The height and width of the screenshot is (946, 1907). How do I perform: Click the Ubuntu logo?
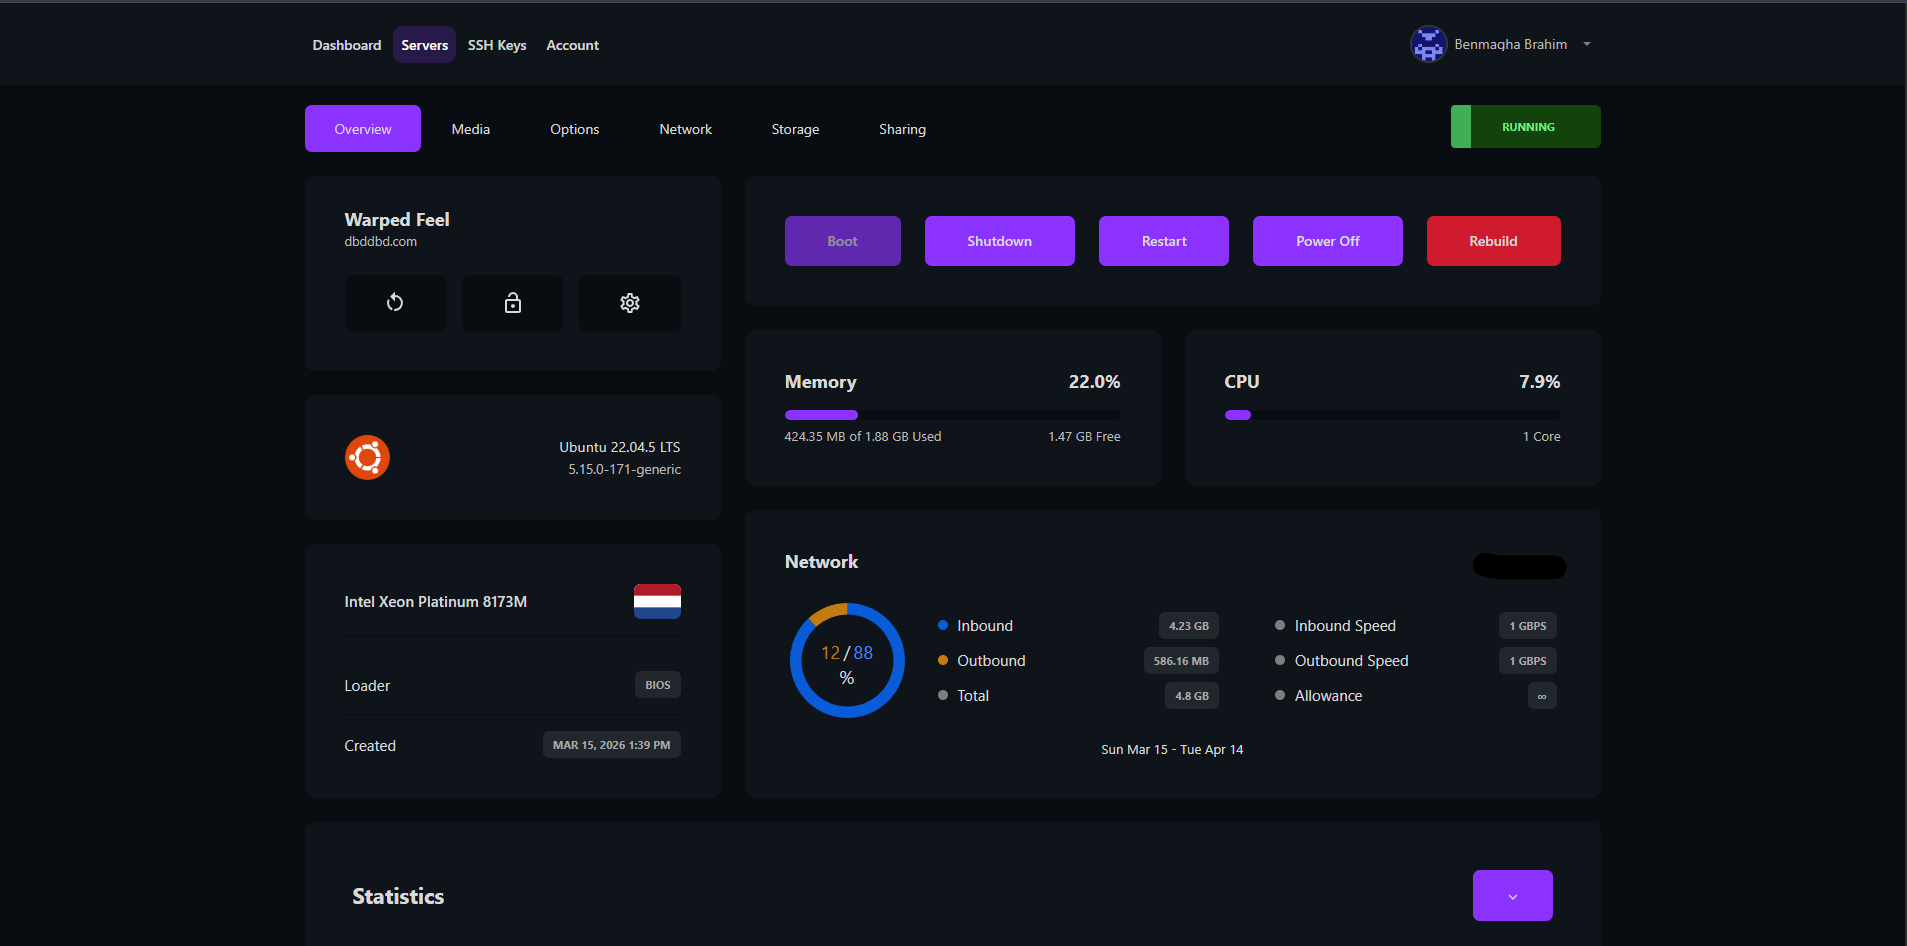click(x=367, y=457)
